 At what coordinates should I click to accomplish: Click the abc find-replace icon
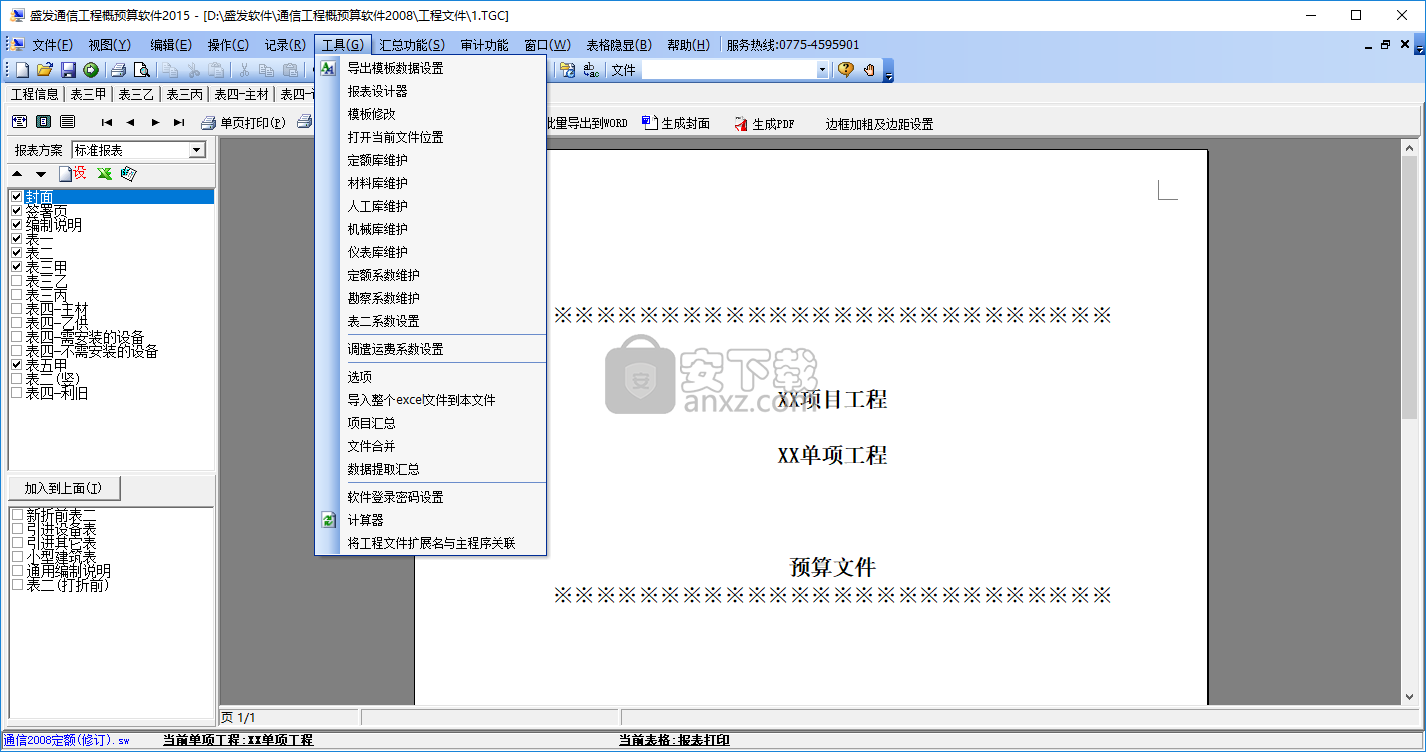591,70
